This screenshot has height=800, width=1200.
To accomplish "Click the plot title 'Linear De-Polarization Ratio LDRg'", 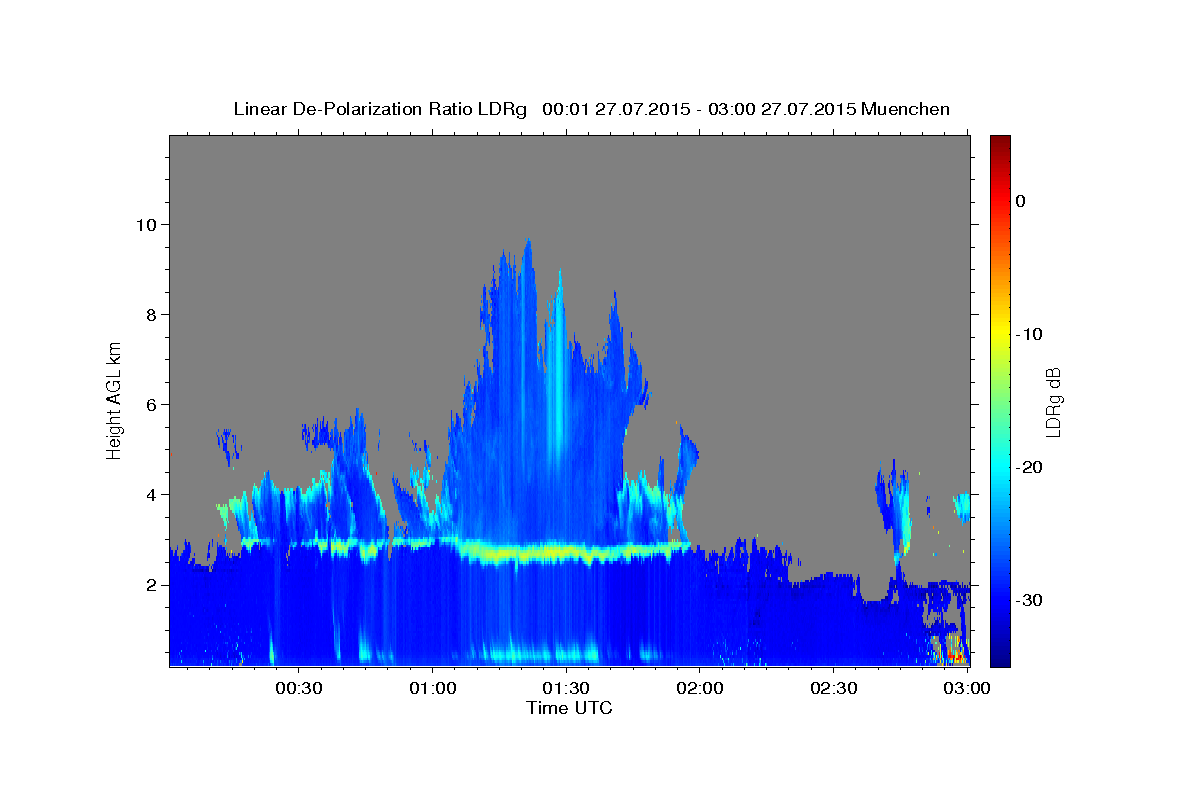I will click(x=380, y=109).
